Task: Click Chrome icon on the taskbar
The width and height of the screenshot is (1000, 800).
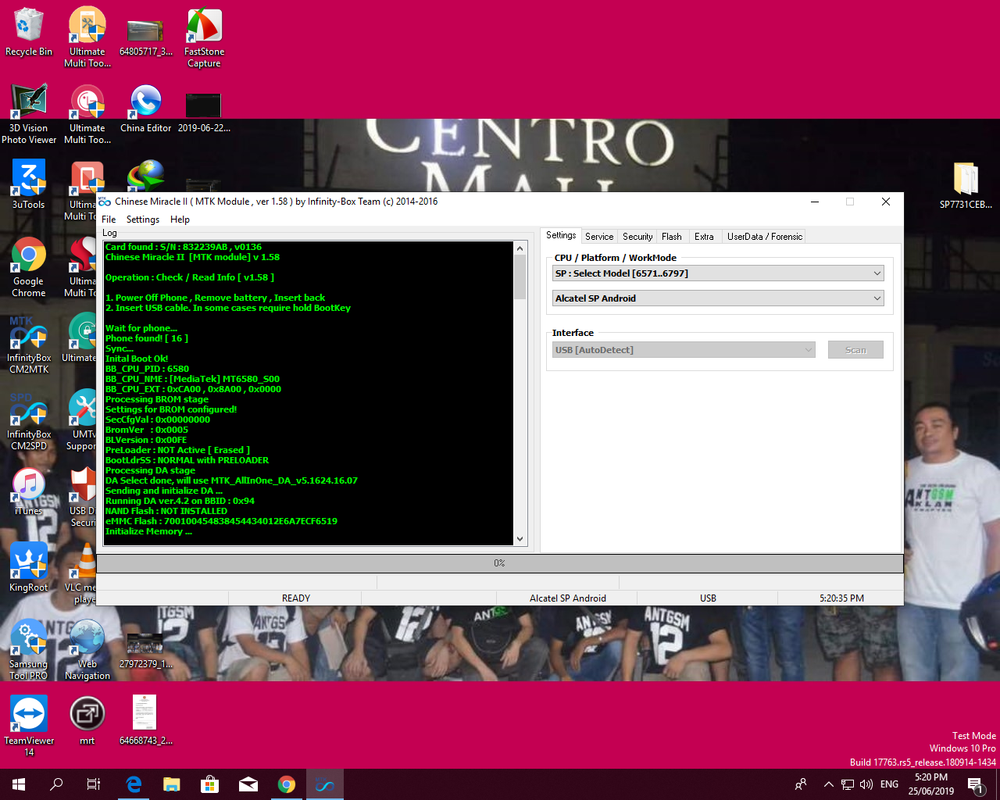Action: 286,784
